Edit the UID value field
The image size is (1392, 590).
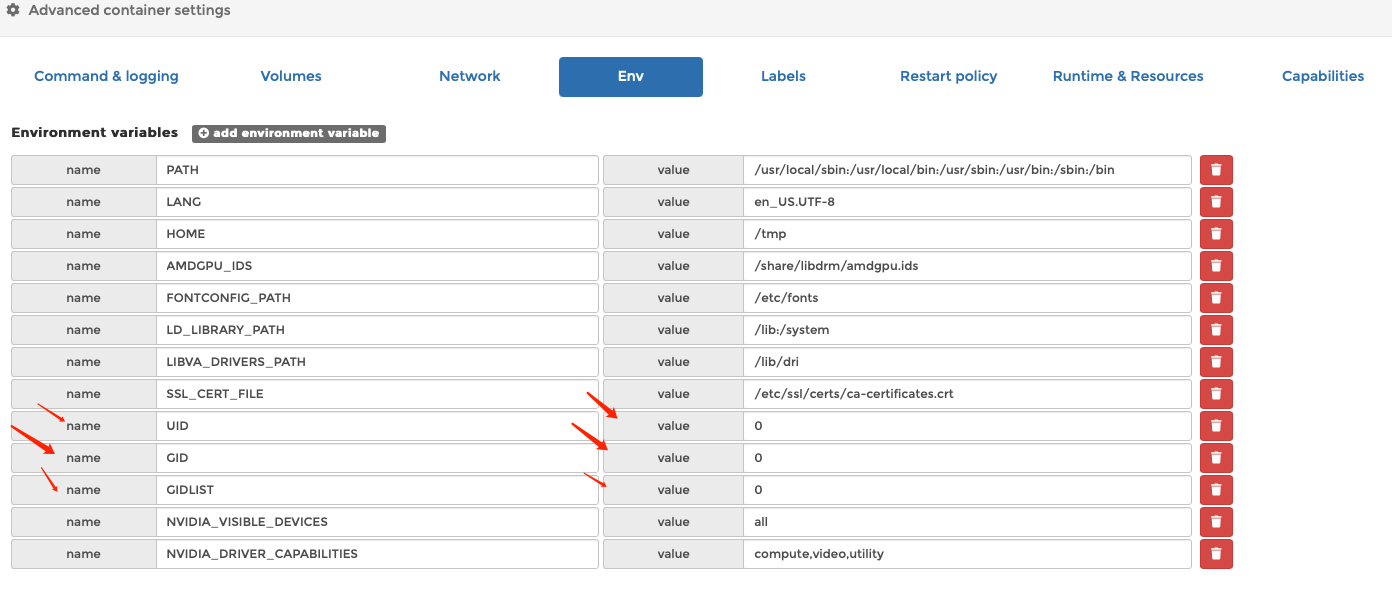coord(966,426)
